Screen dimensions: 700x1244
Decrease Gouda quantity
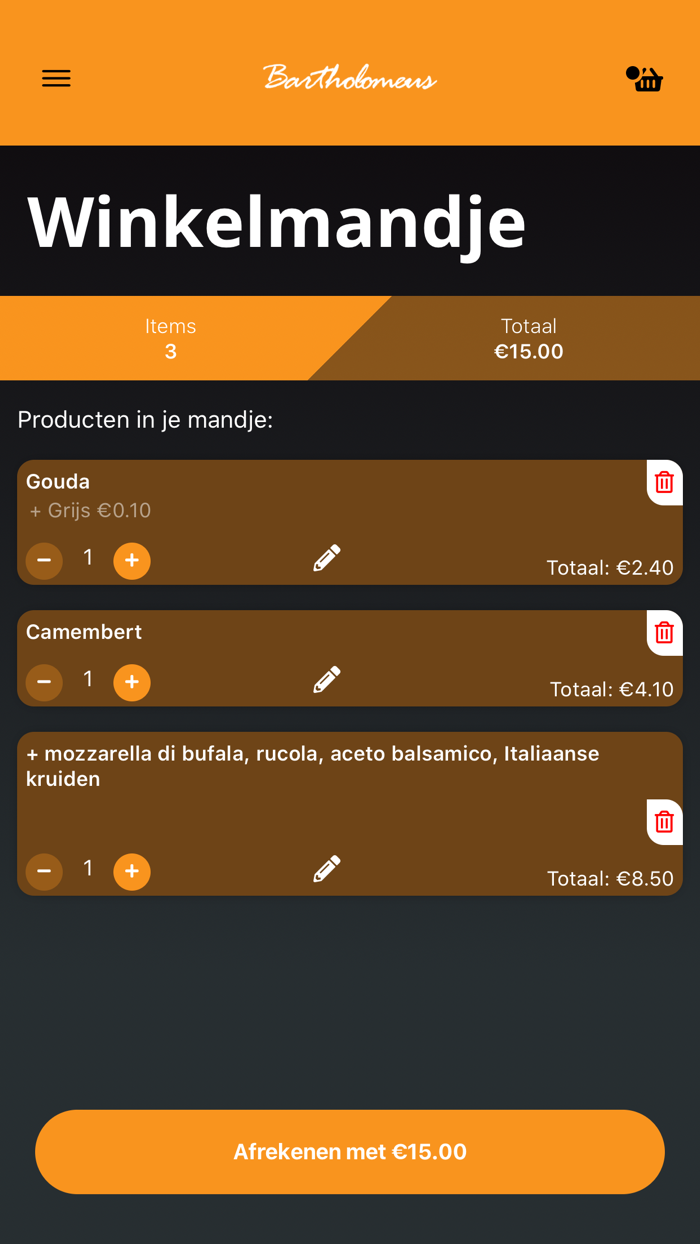click(x=44, y=561)
